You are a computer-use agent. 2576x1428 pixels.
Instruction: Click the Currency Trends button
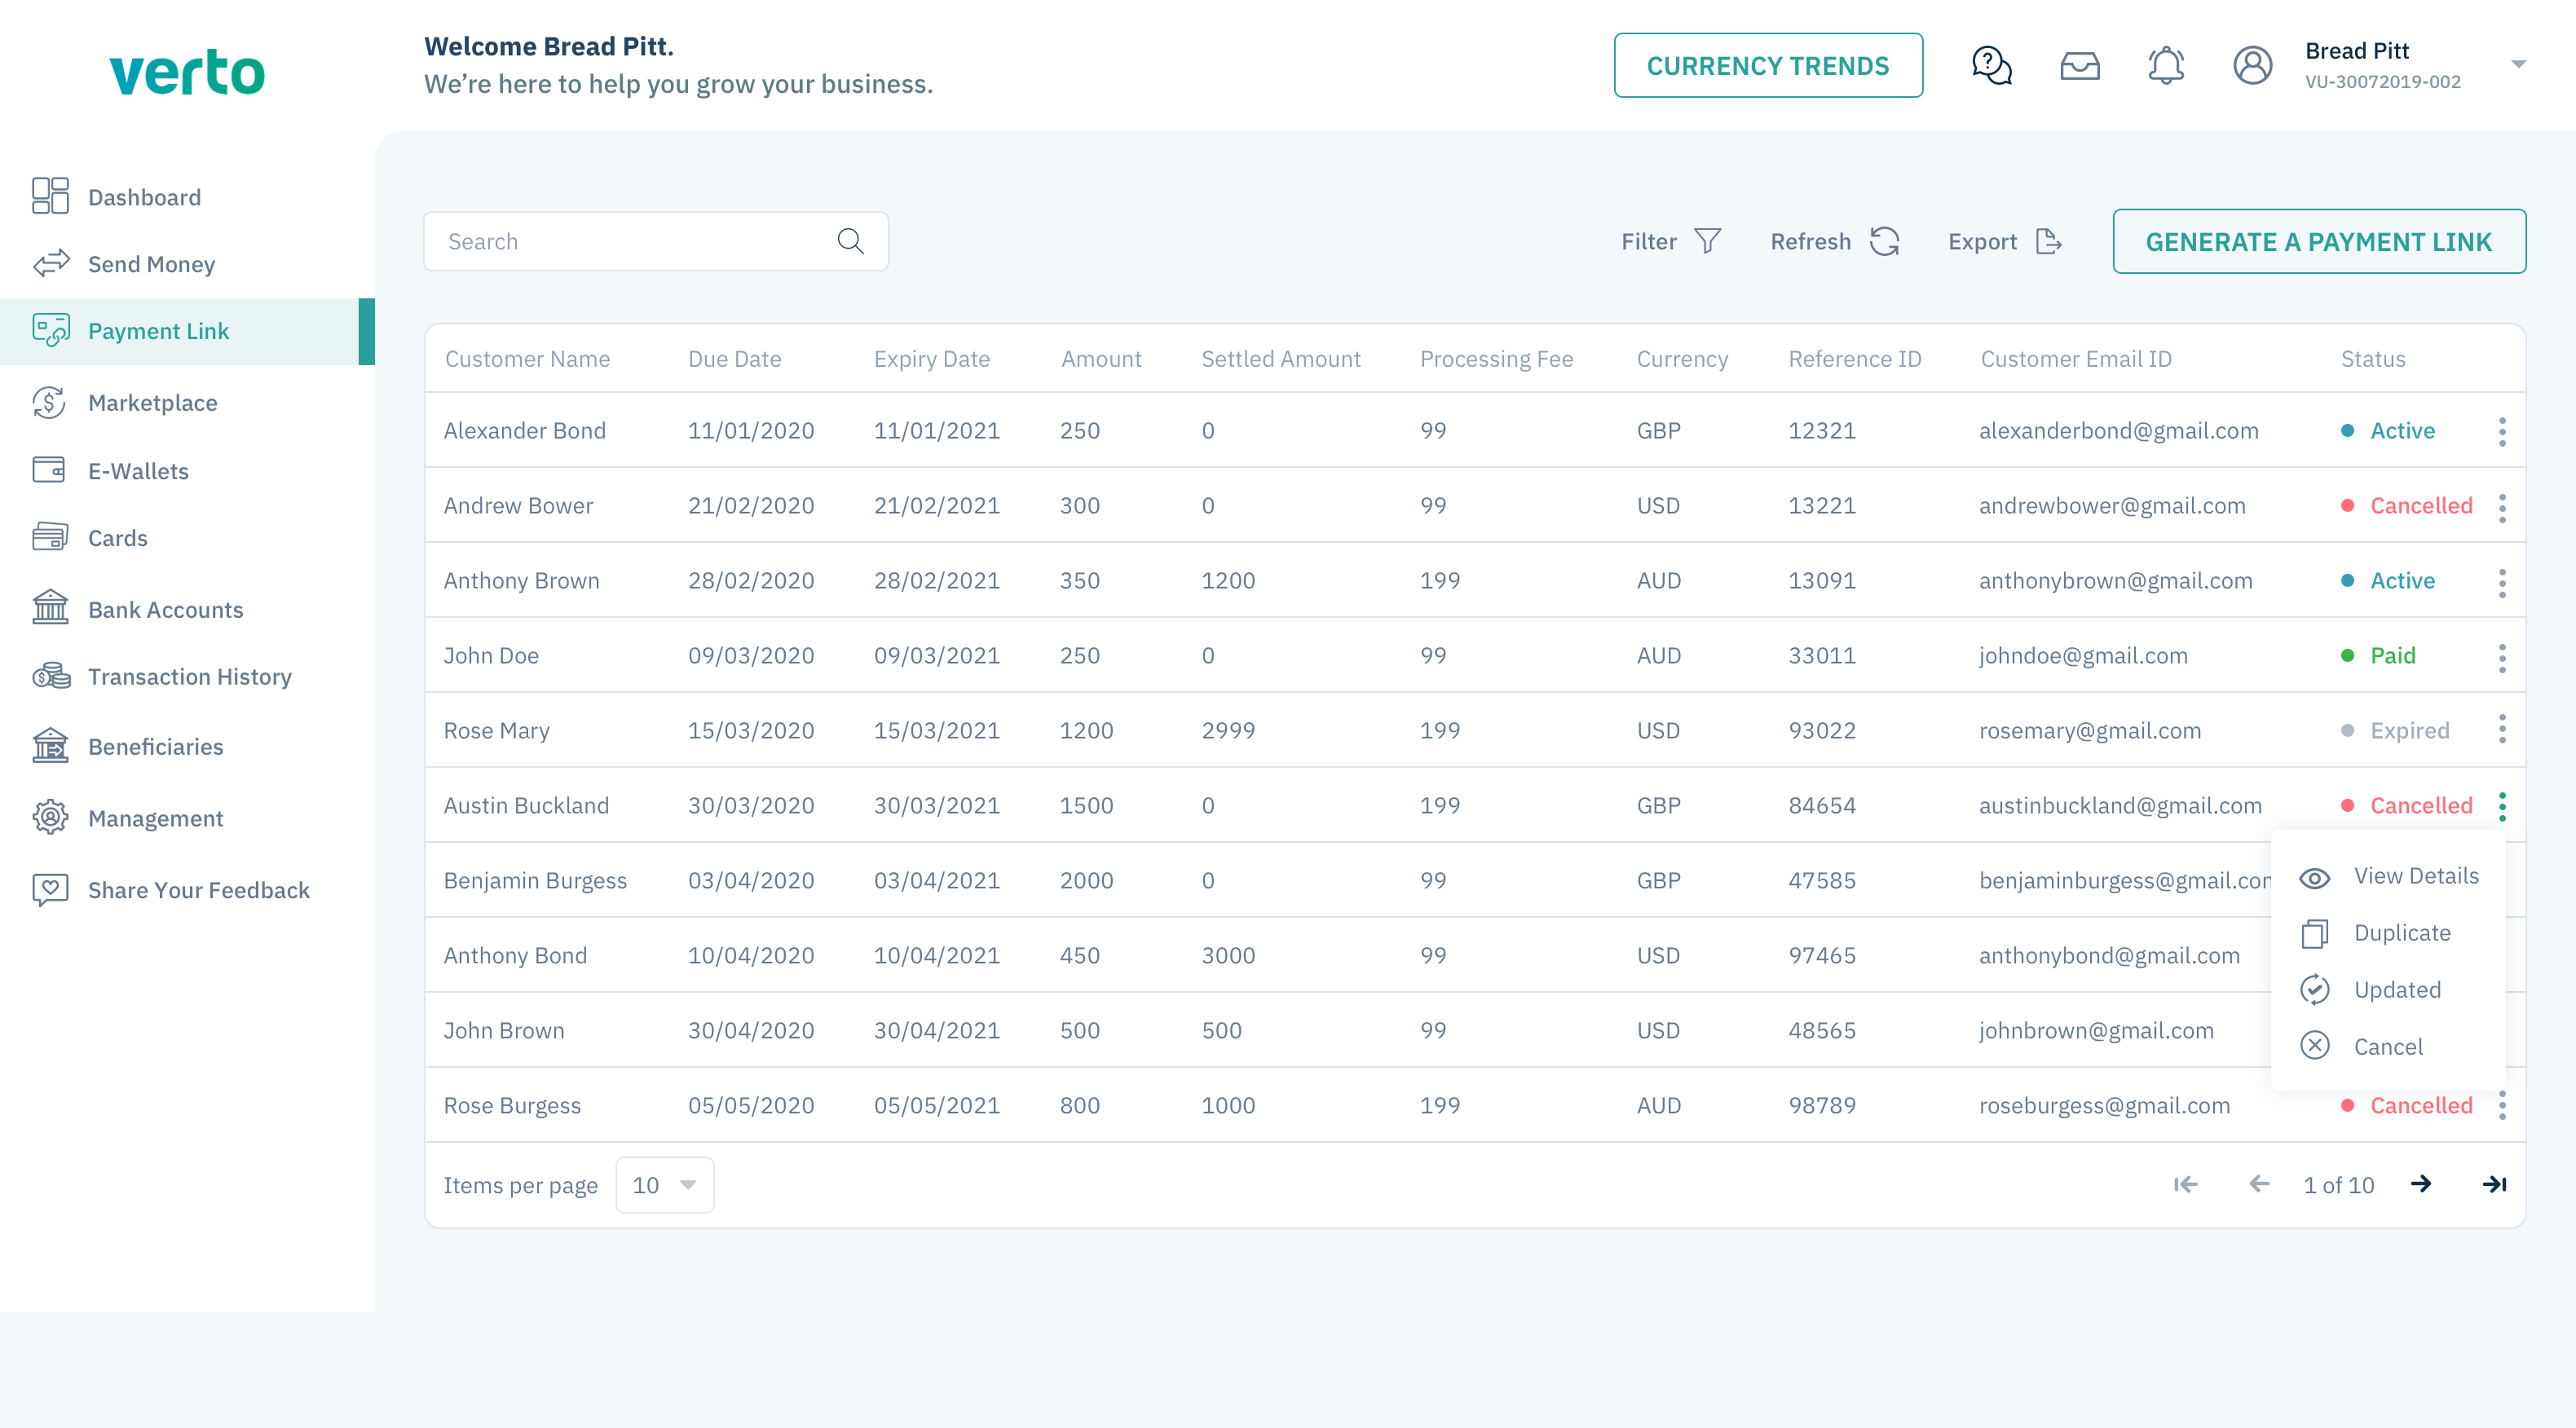point(1767,66)
